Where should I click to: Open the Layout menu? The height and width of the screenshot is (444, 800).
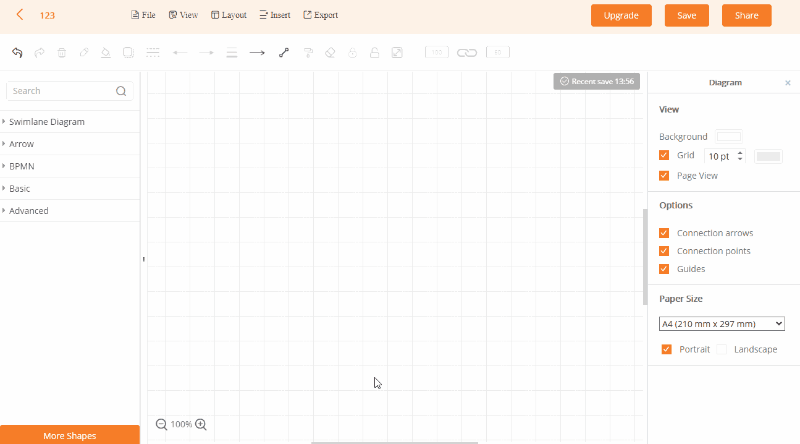(x=229, y=15)
